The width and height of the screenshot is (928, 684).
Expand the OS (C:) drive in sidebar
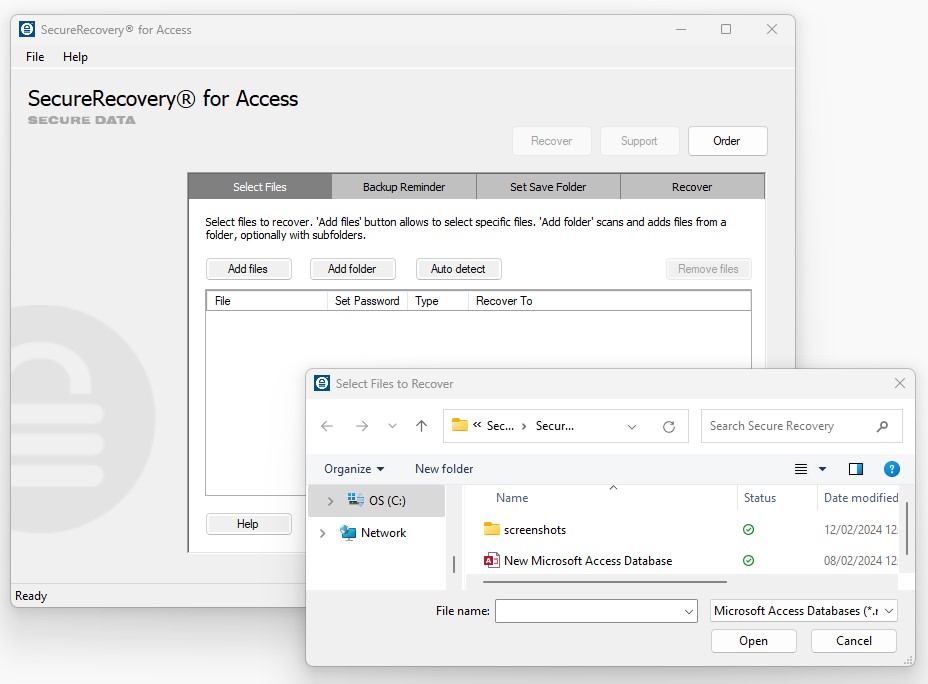click(x=330, y=500)
